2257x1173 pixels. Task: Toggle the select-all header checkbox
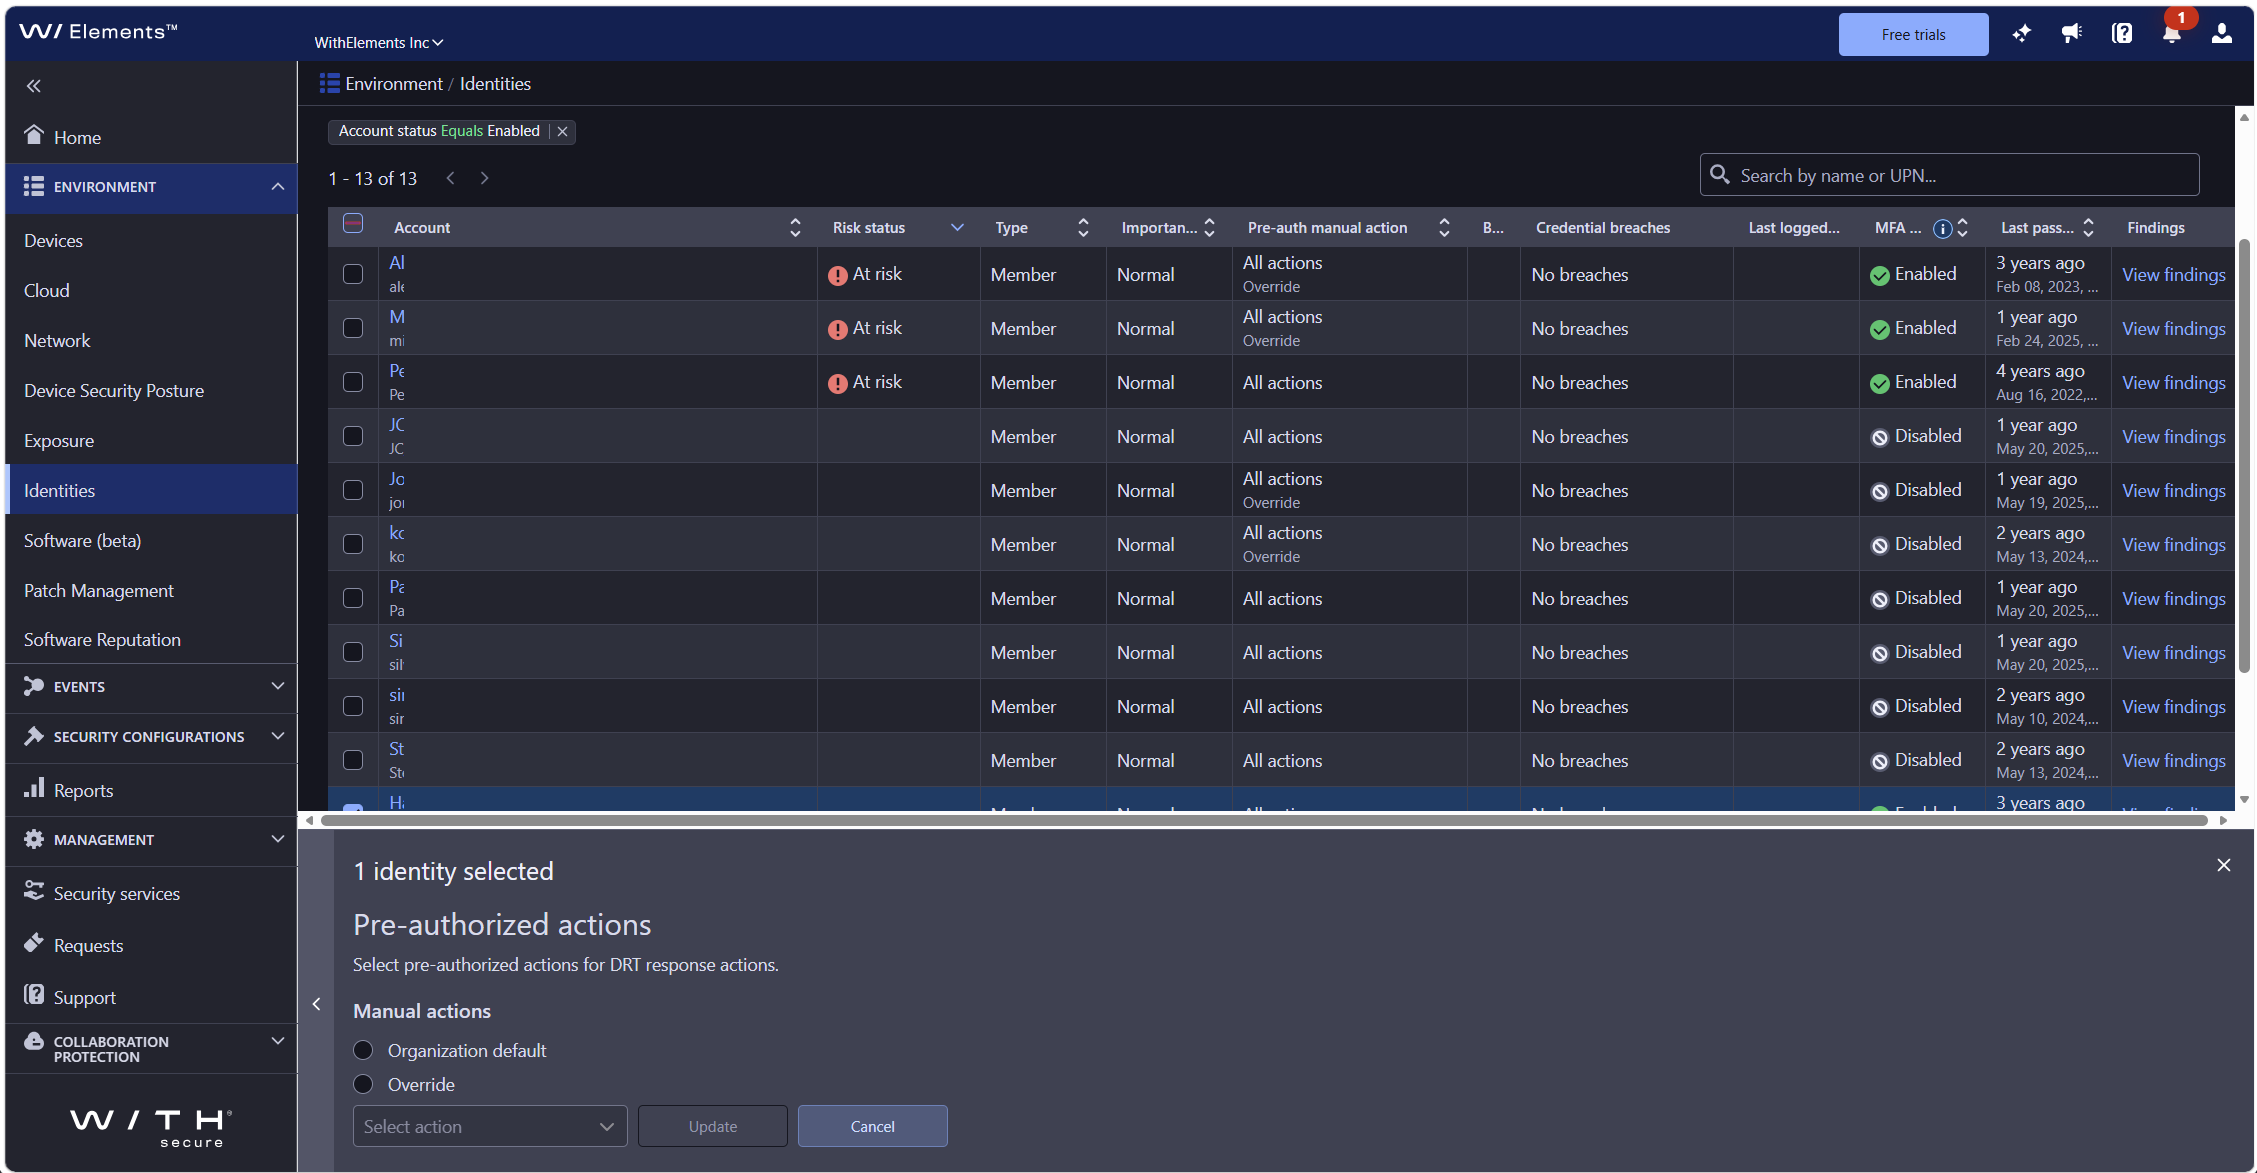coord(353,223)
